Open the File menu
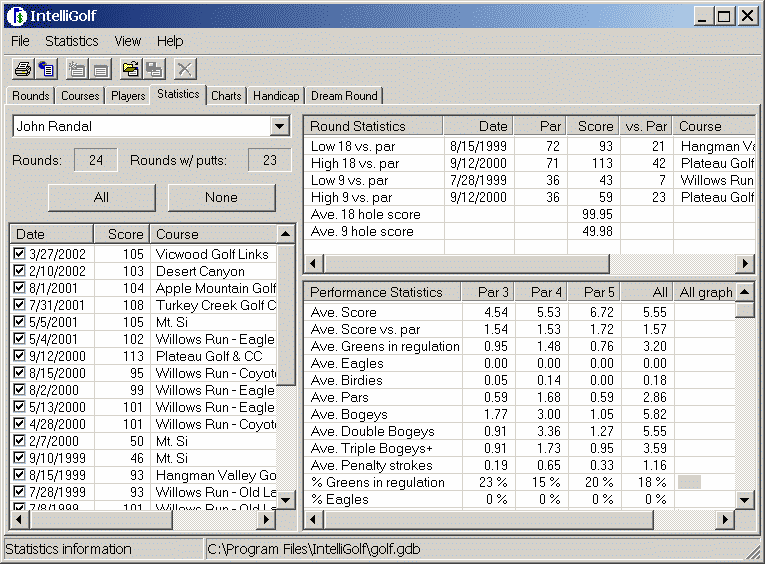The image size is (765, 564). point(20,41)
